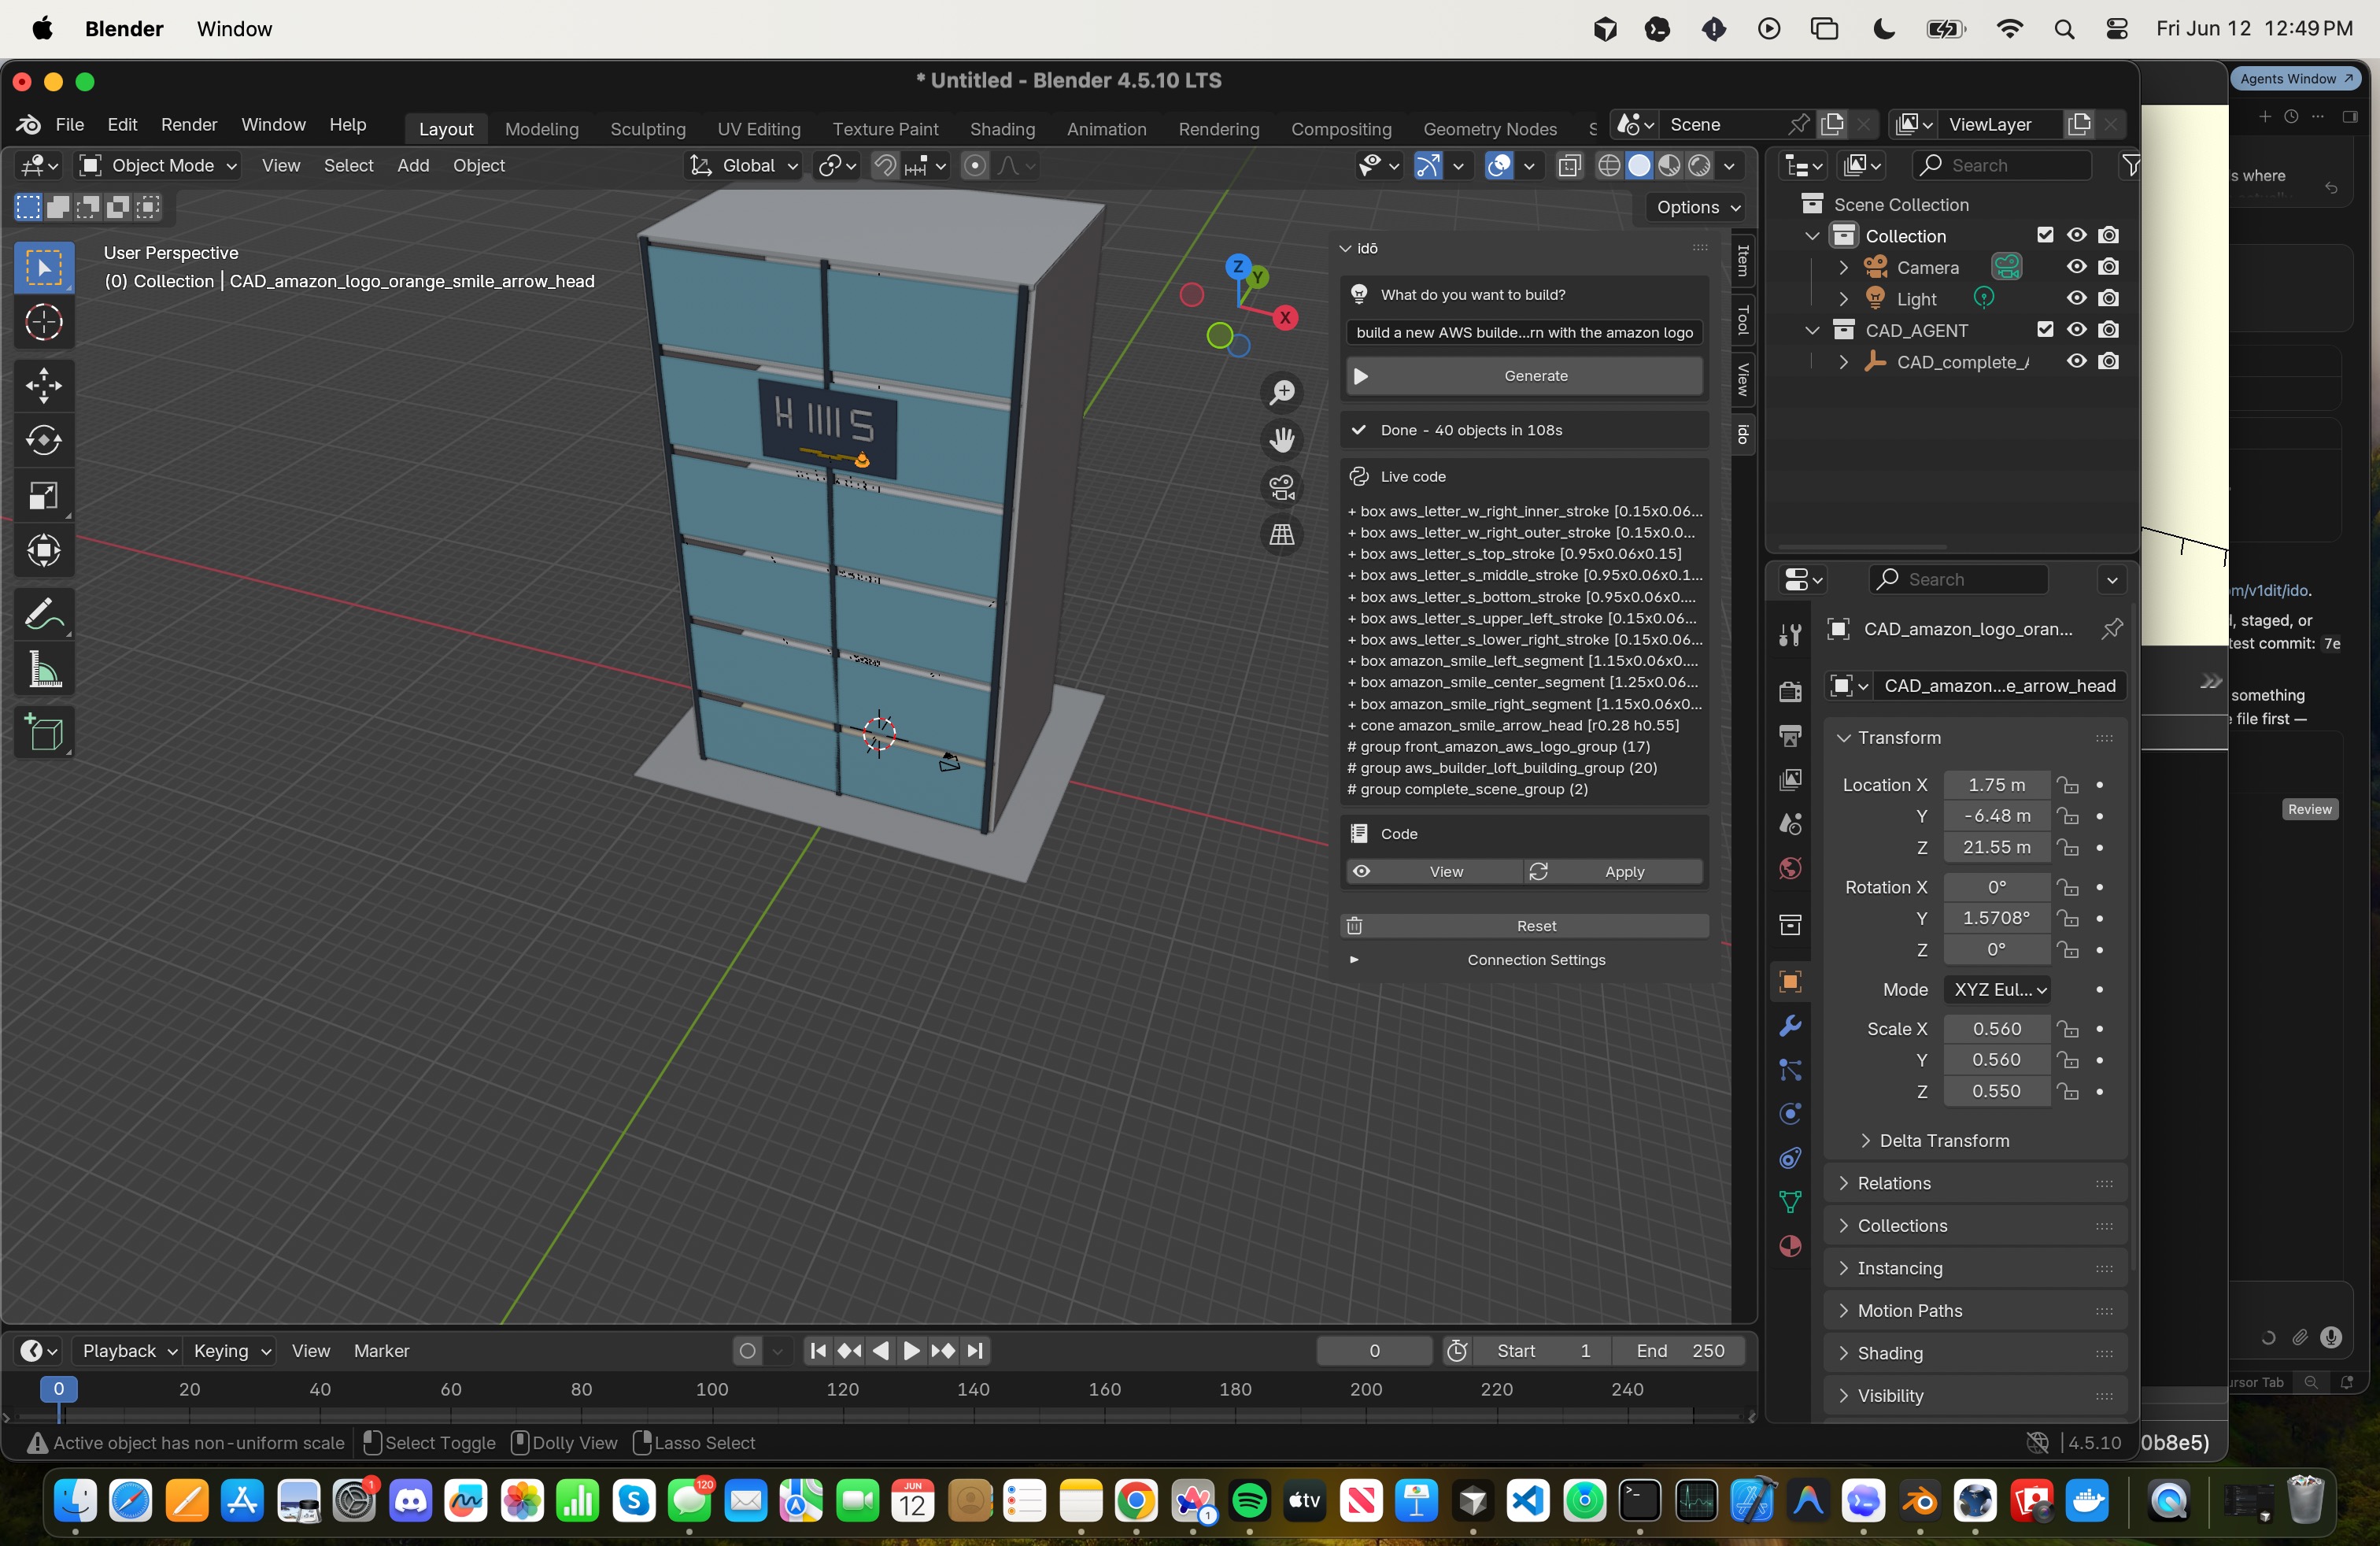Click Review button in background window
The height and width of the screenshot is (1546, 2380).
pos(2309,809)
